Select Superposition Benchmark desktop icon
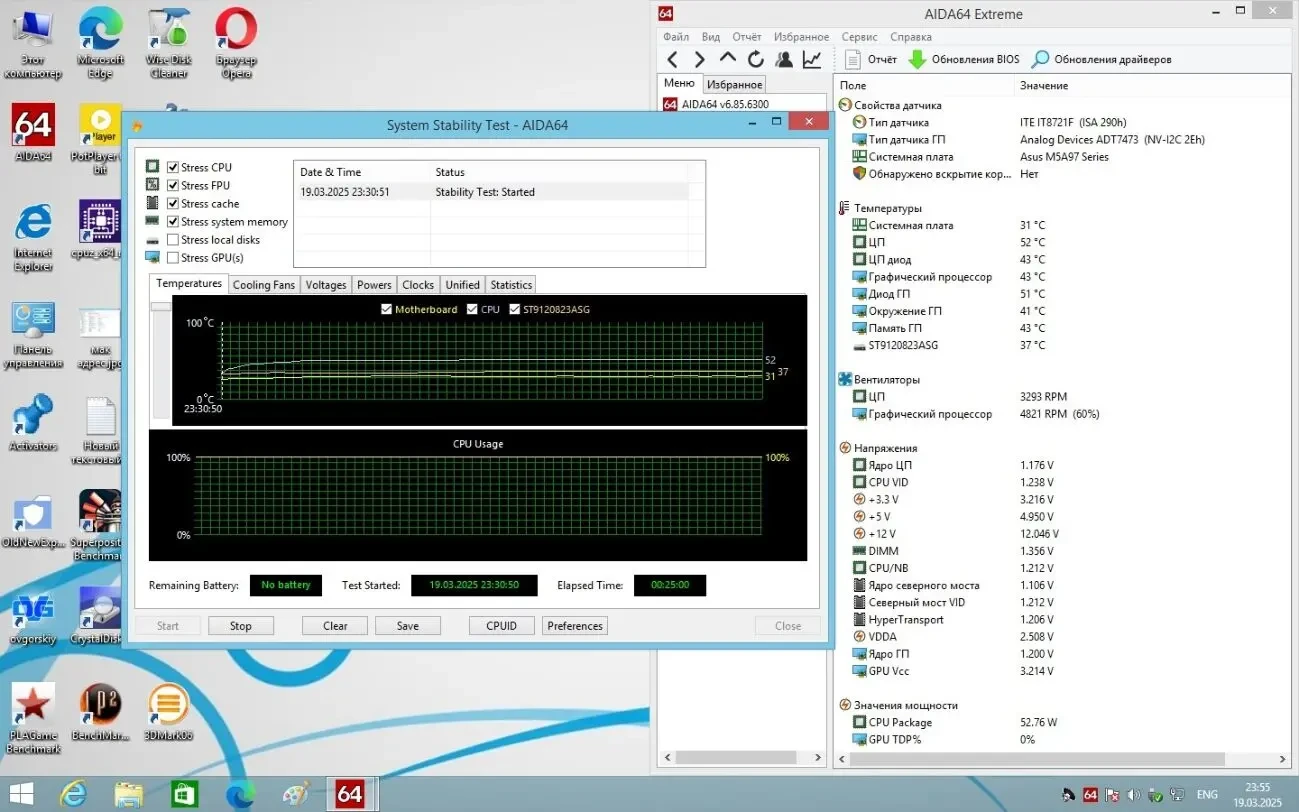1299x812 pixels. click(x=99, y=526)
